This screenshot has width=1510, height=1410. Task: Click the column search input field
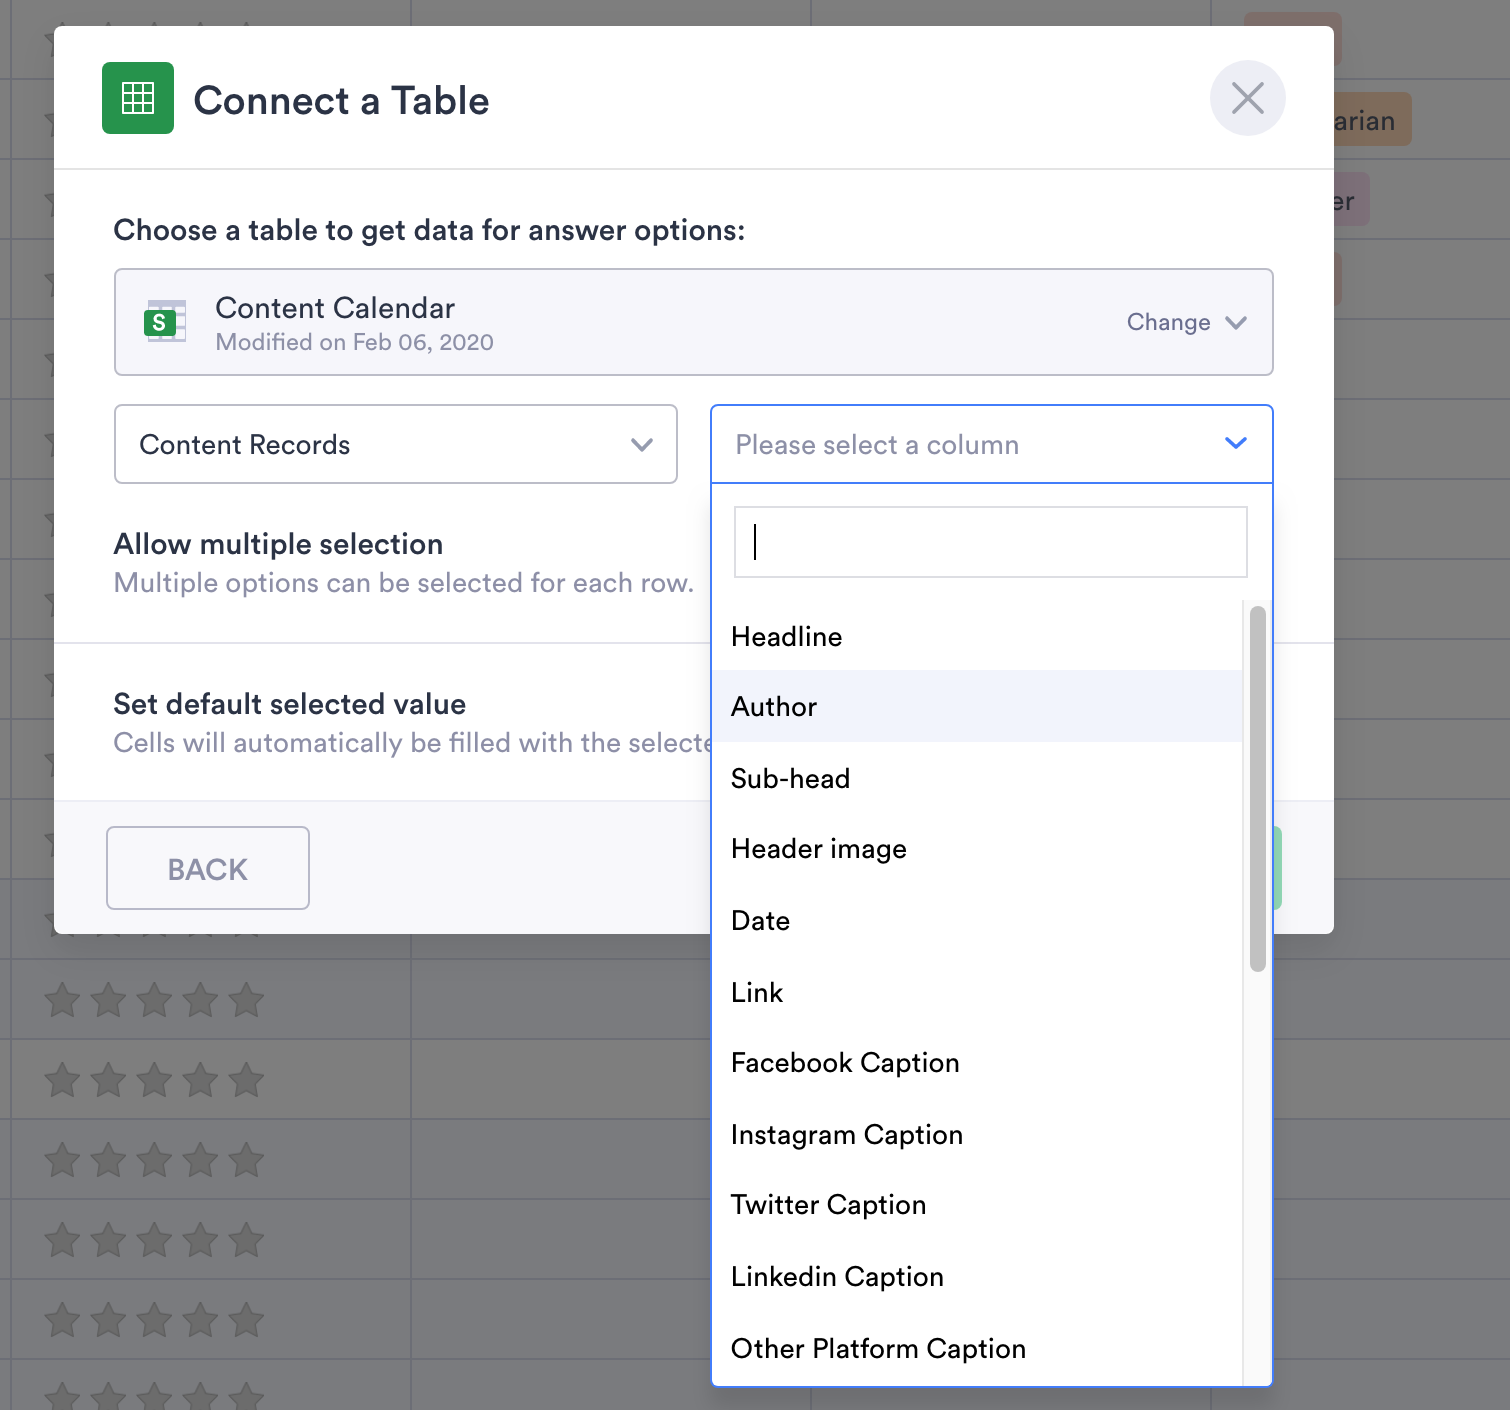click(990, 542)
